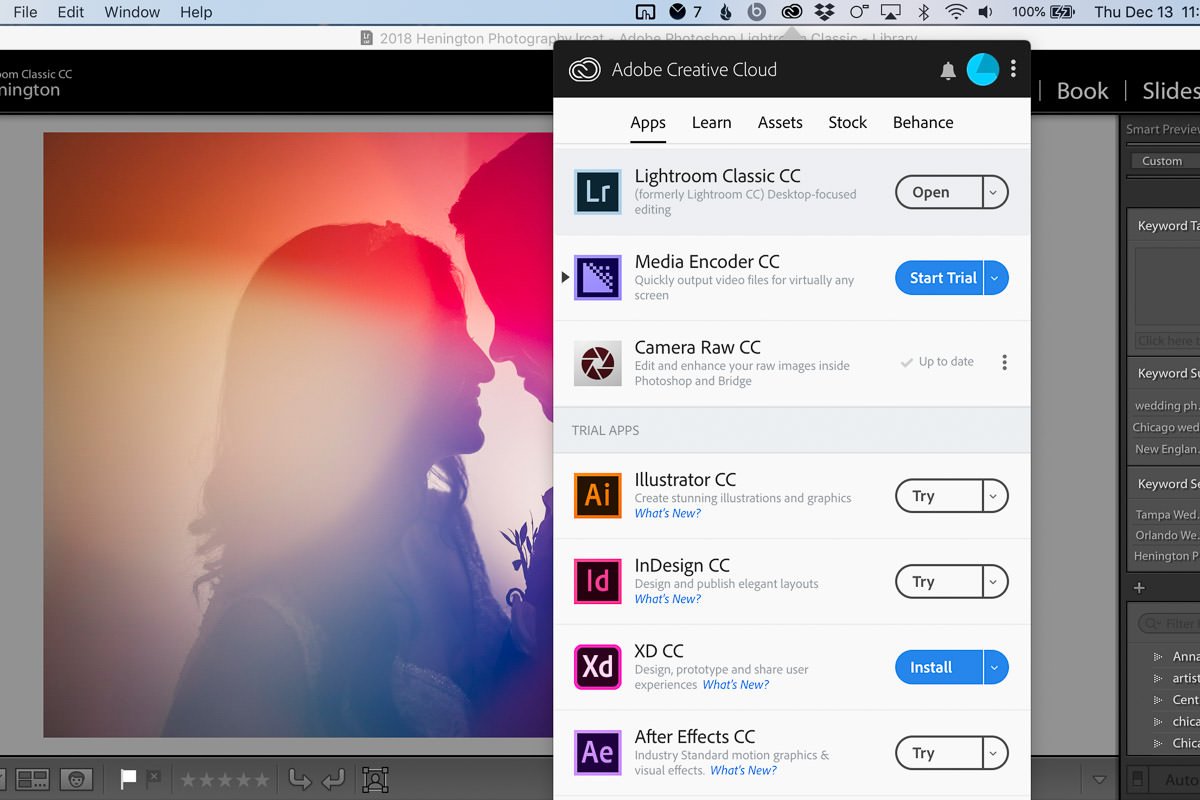Screen dimensions: 1200x800
Task: Click the Media Encoder CC app icon
Action: click(598, 277)
